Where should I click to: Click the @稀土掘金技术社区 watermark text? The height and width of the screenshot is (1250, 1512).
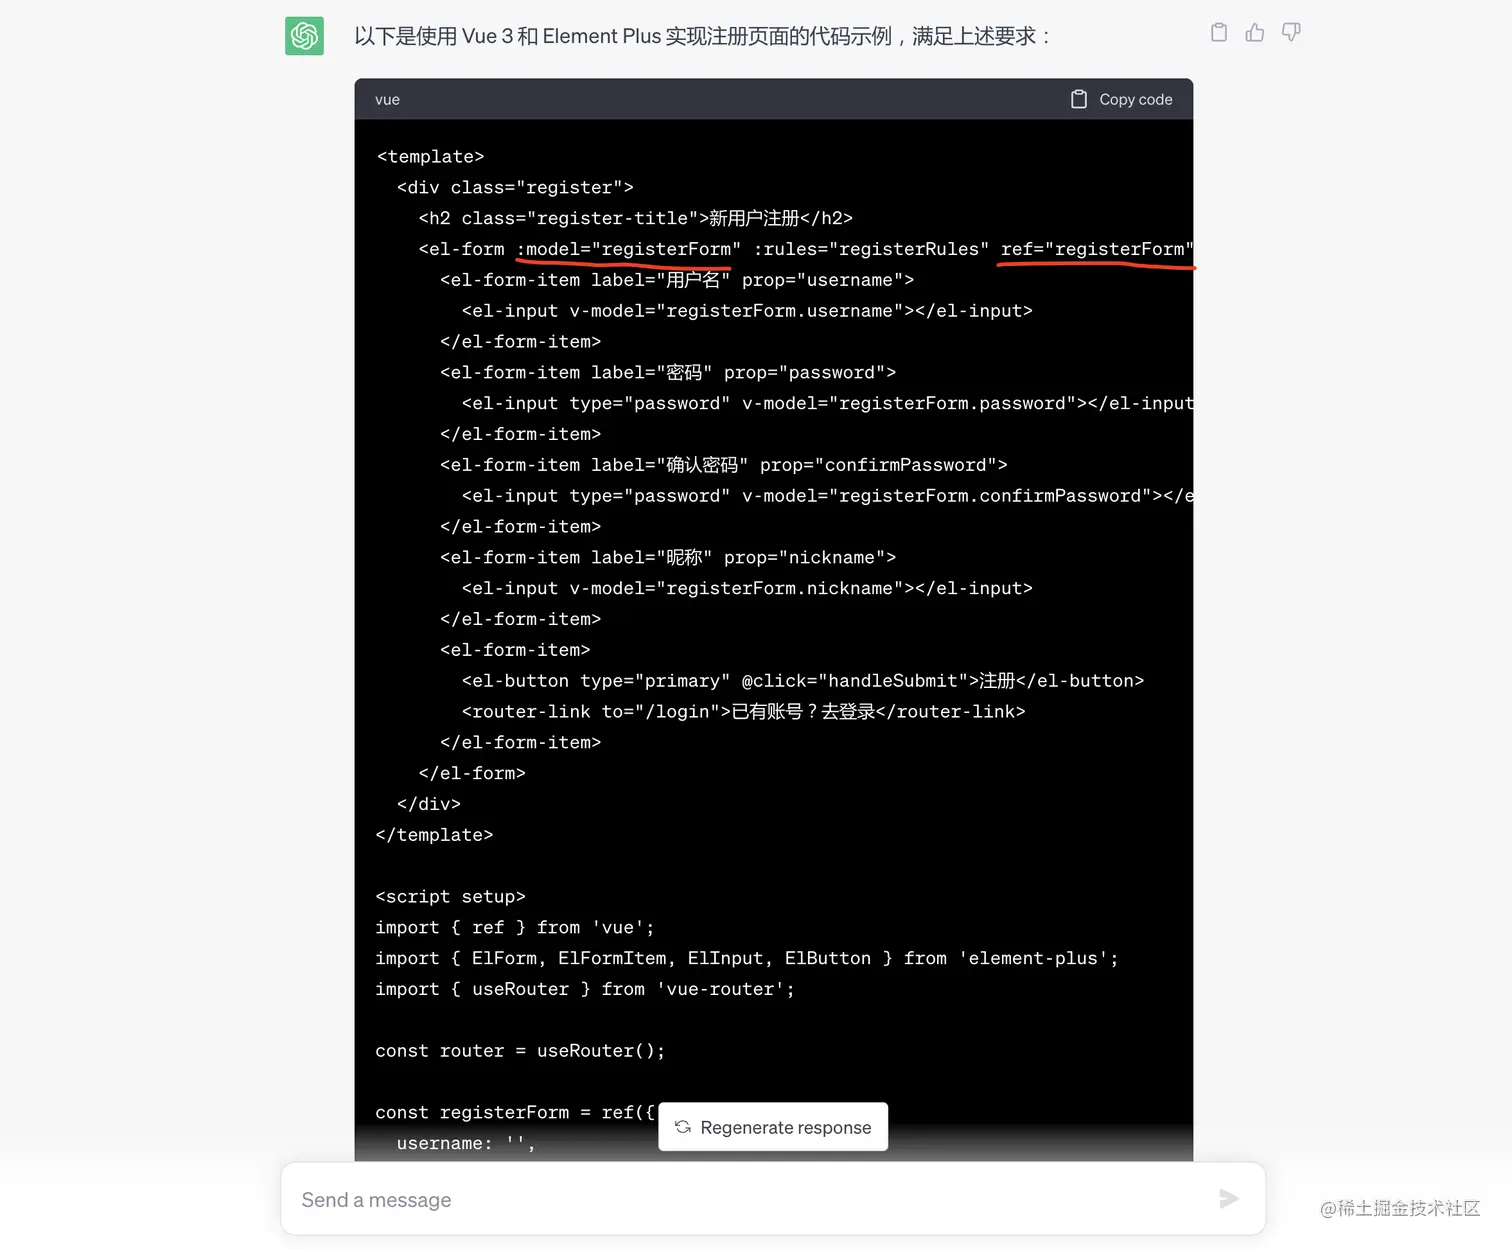point(1400,1208)
